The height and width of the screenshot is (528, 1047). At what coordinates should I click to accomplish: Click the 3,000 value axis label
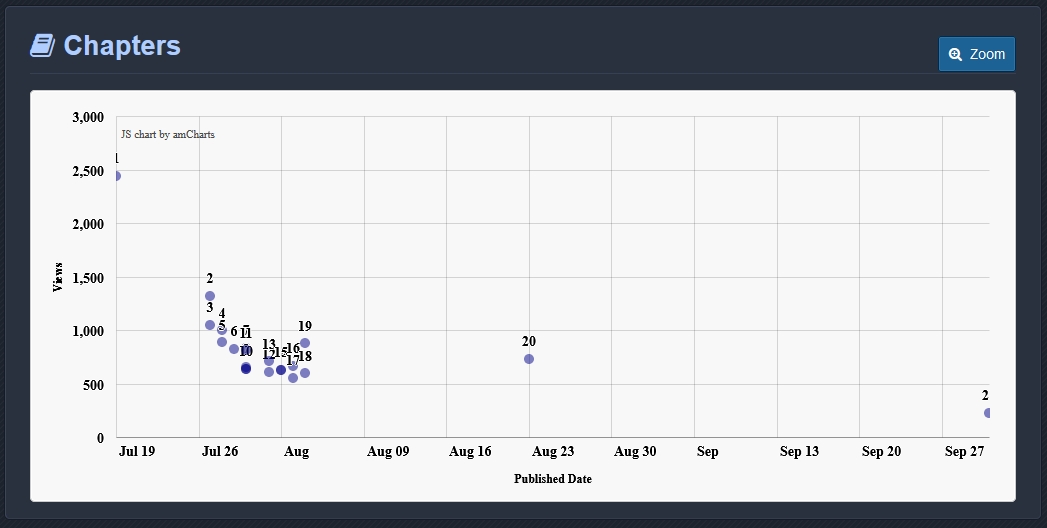coord(88,117)
